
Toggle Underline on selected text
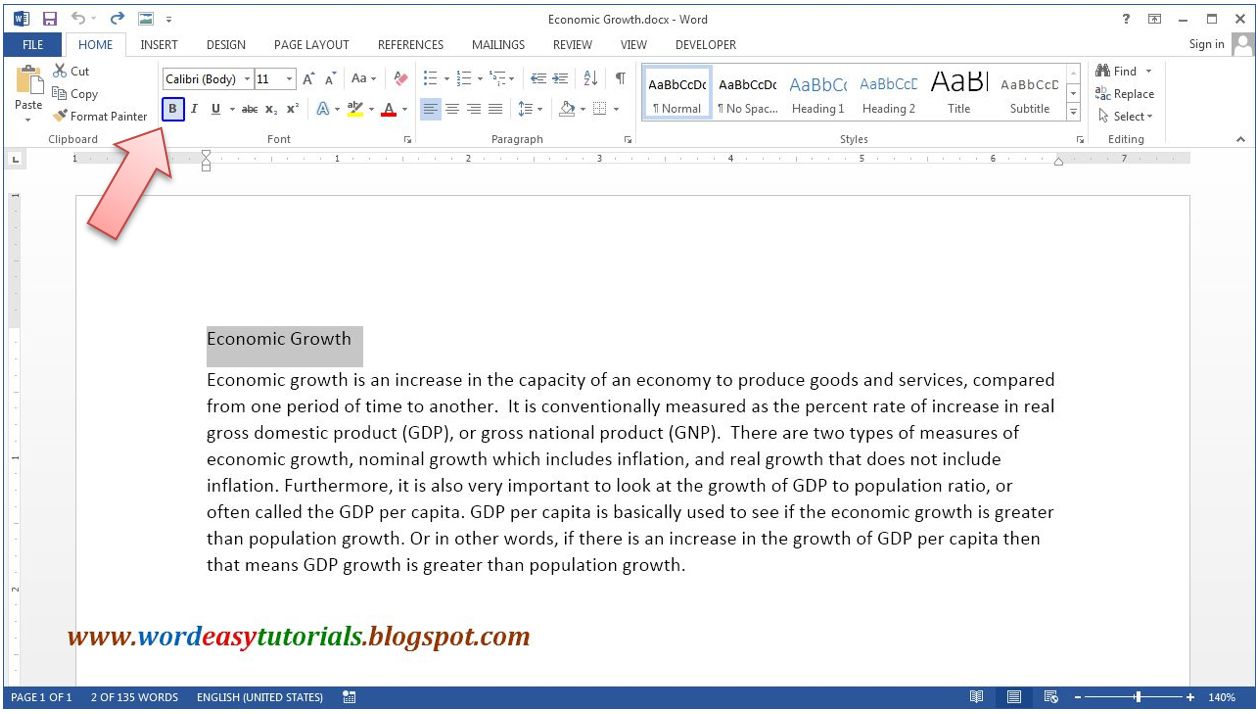tap(216, 109)
